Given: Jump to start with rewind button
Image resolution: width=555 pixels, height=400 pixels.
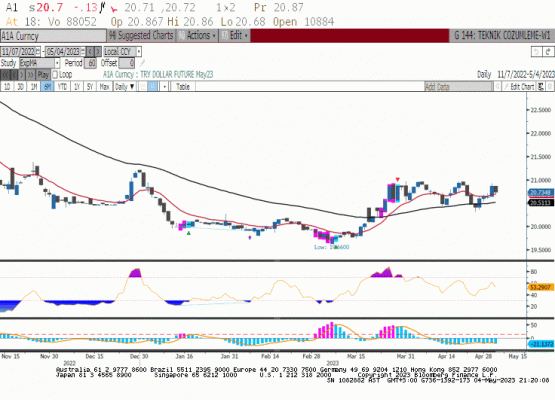Looking at the screenshot, I should click(5, 75).
